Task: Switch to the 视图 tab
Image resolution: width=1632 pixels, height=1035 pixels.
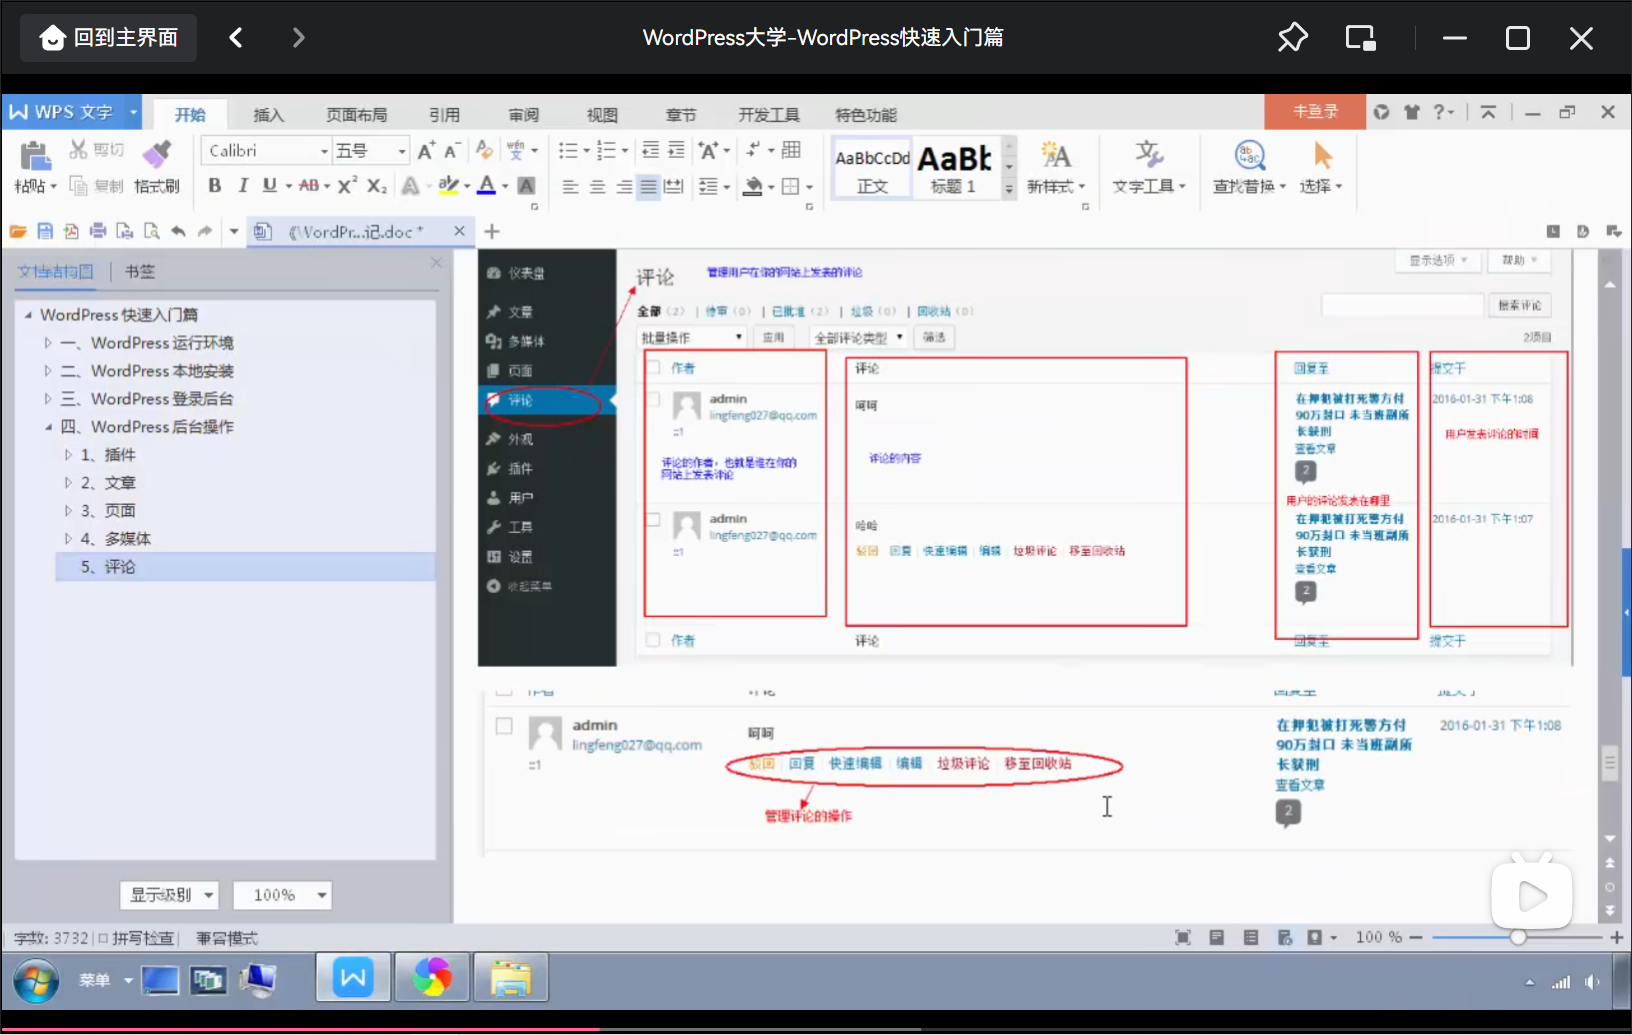Action: point(602,115)
